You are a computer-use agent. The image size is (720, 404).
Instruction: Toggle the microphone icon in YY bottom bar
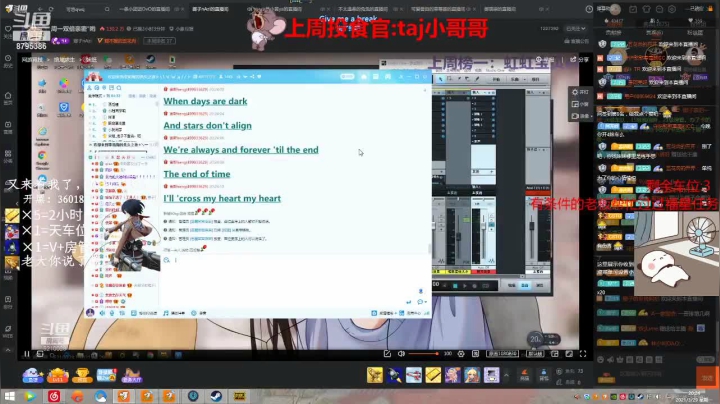click(x=112, y=313)
